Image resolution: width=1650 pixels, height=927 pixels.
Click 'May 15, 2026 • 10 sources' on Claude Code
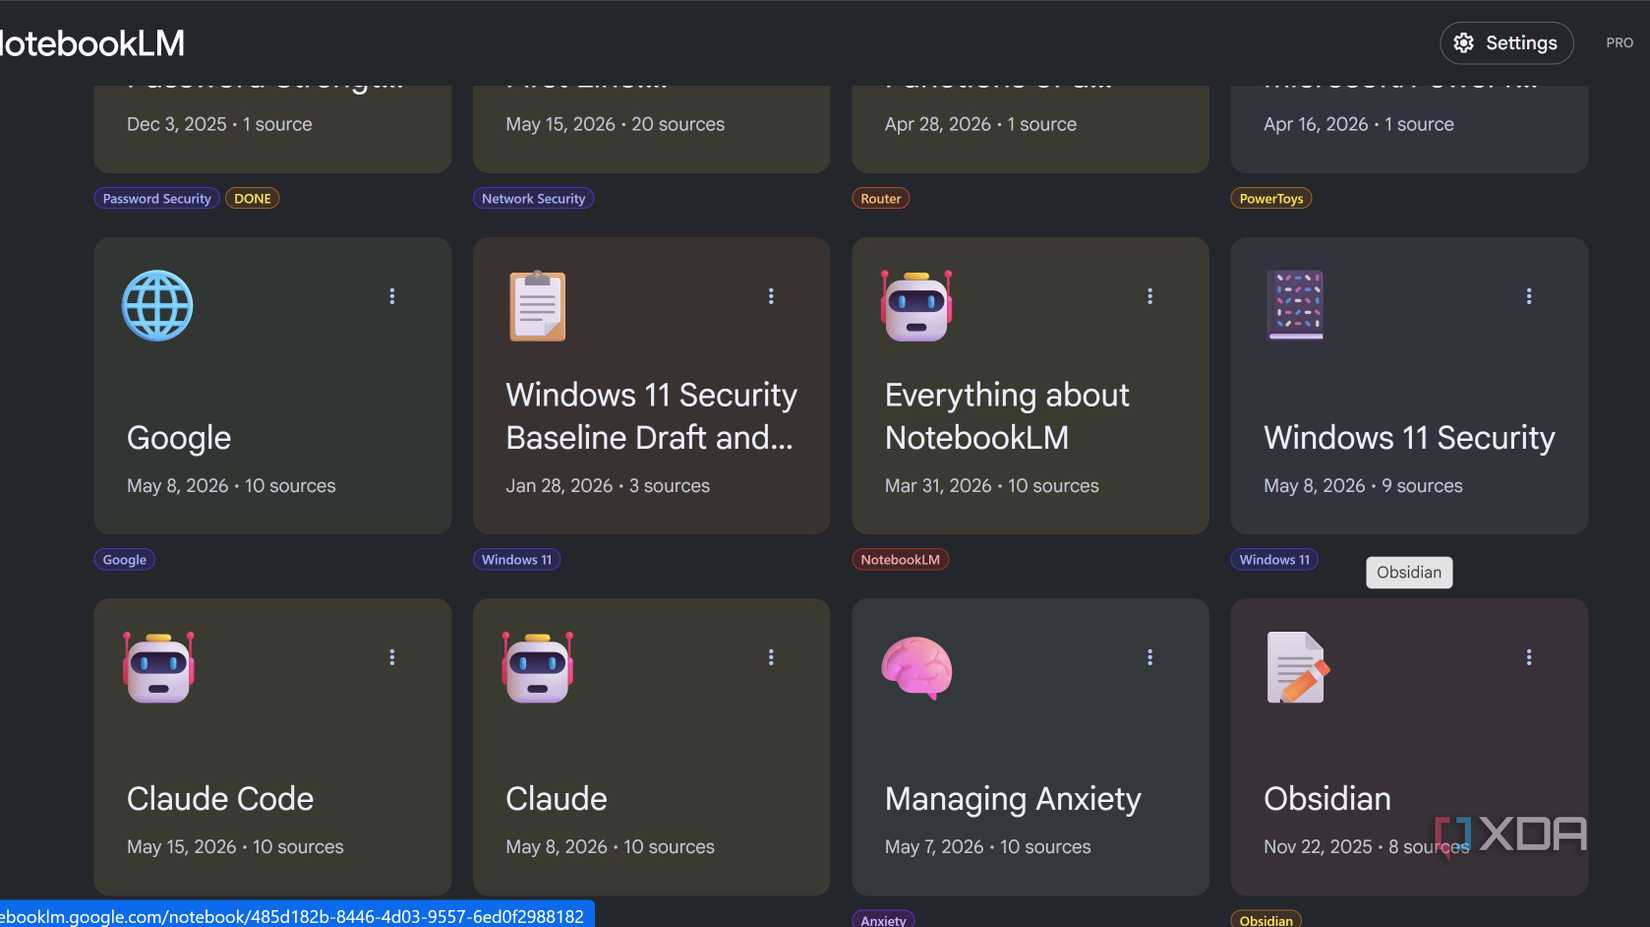(235, 846)
